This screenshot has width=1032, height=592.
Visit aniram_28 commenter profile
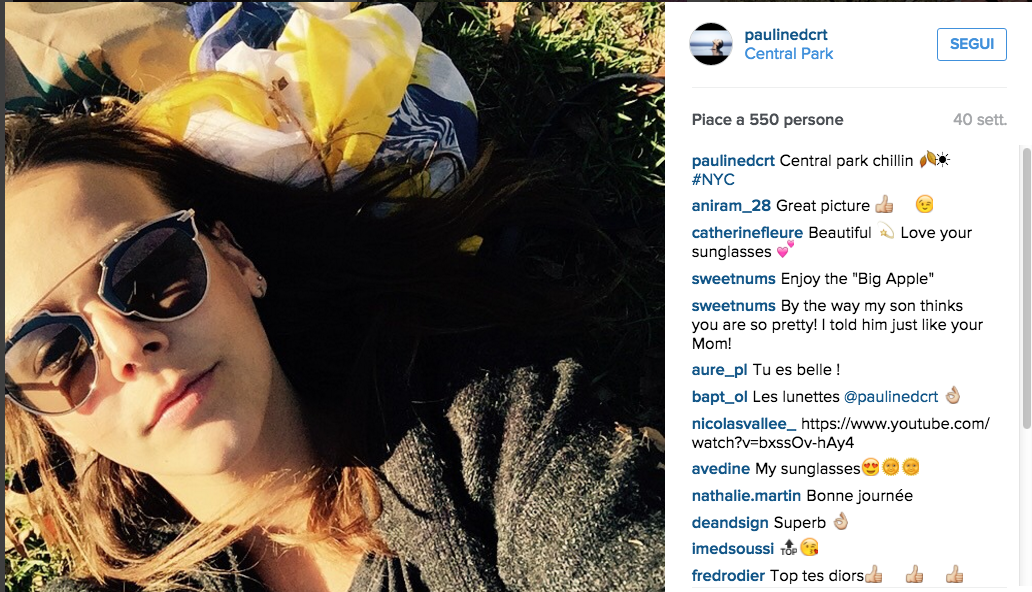[731, 206]
